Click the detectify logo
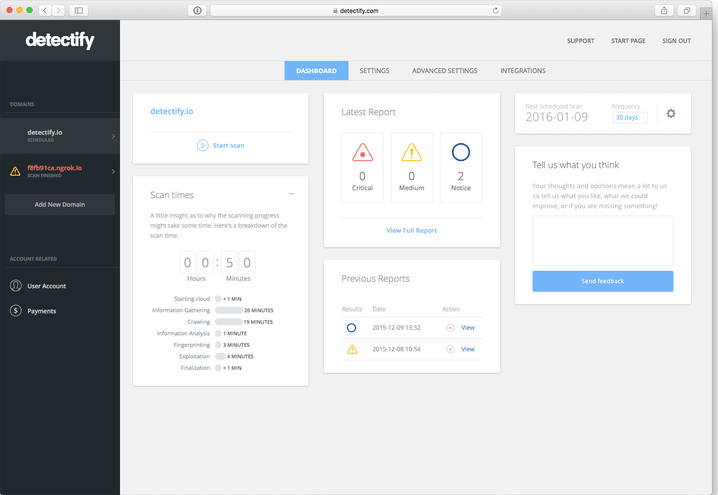The height and width of the screenshot is (495, 718). tap(60, 40)
